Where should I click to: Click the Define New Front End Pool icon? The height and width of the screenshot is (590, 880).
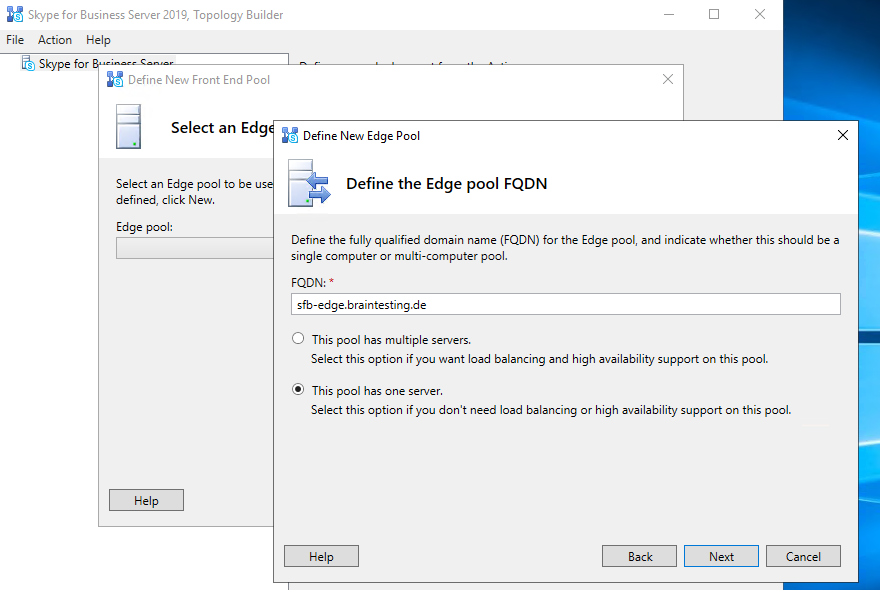[116, 80]
